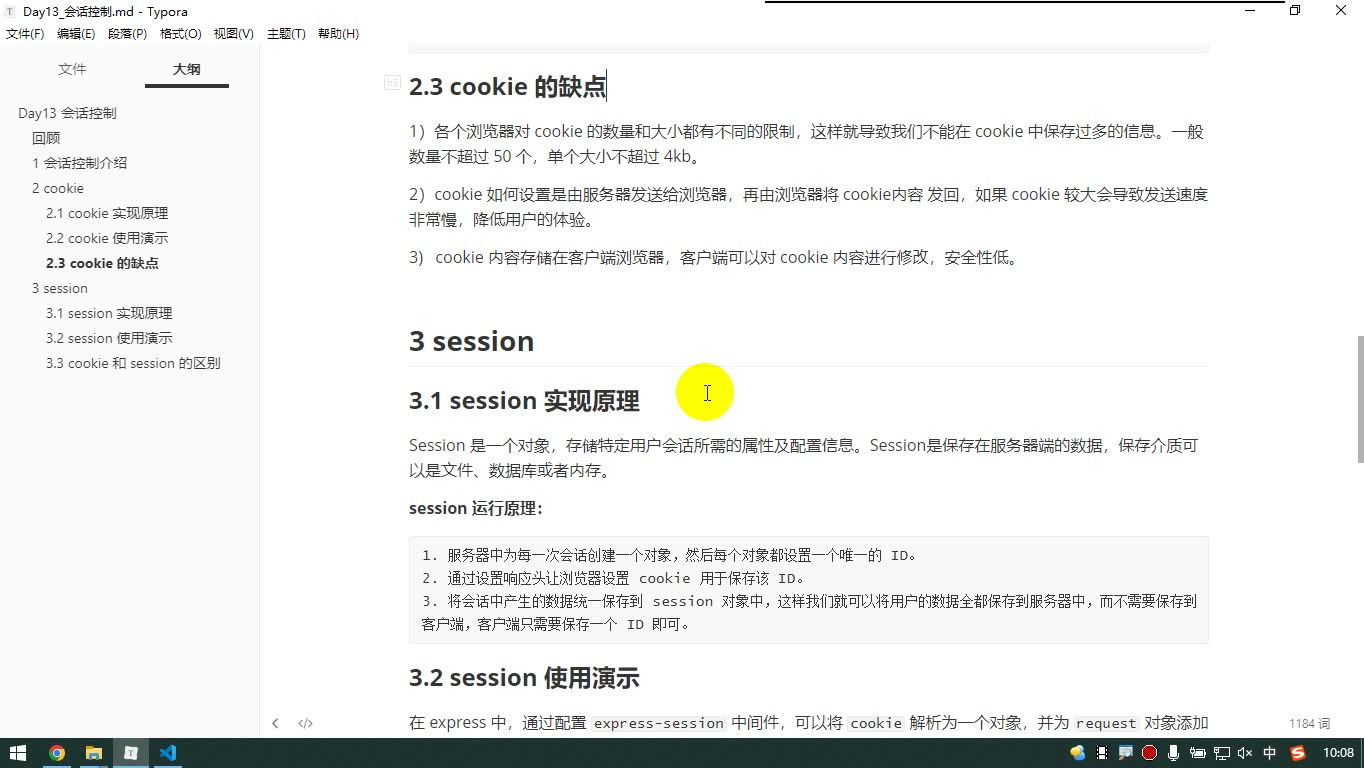
Task: Open the 主题(T) menu
Action: pos(286,34)
